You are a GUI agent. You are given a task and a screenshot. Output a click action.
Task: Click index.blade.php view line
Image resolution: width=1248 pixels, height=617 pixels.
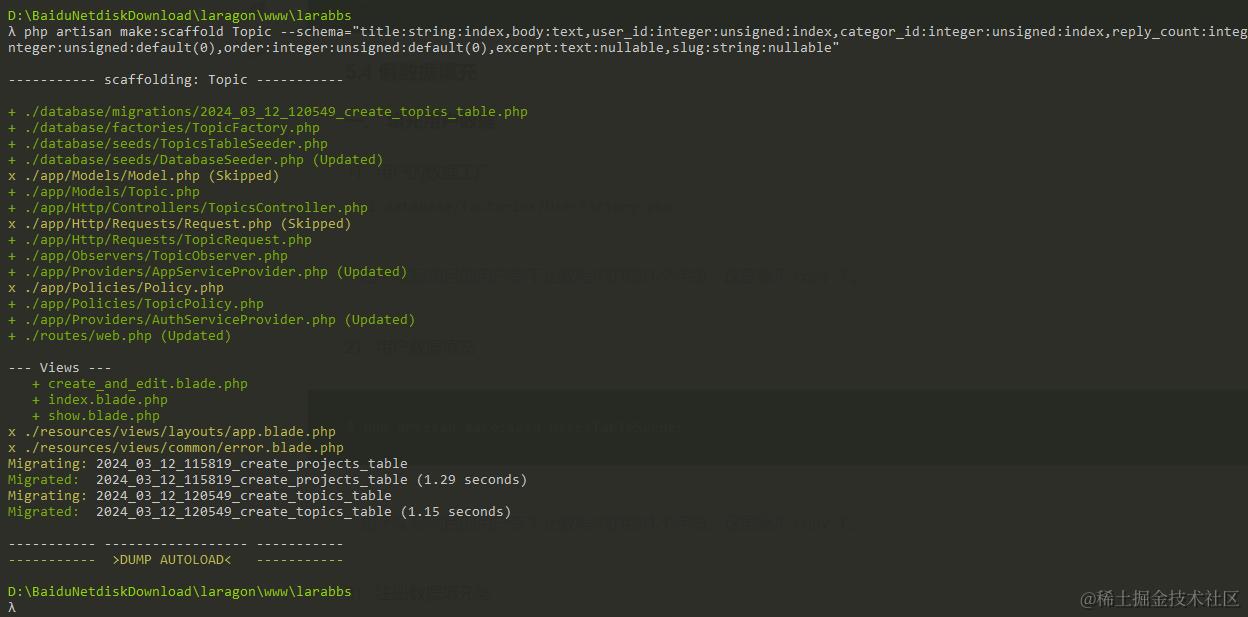(100, 400)
